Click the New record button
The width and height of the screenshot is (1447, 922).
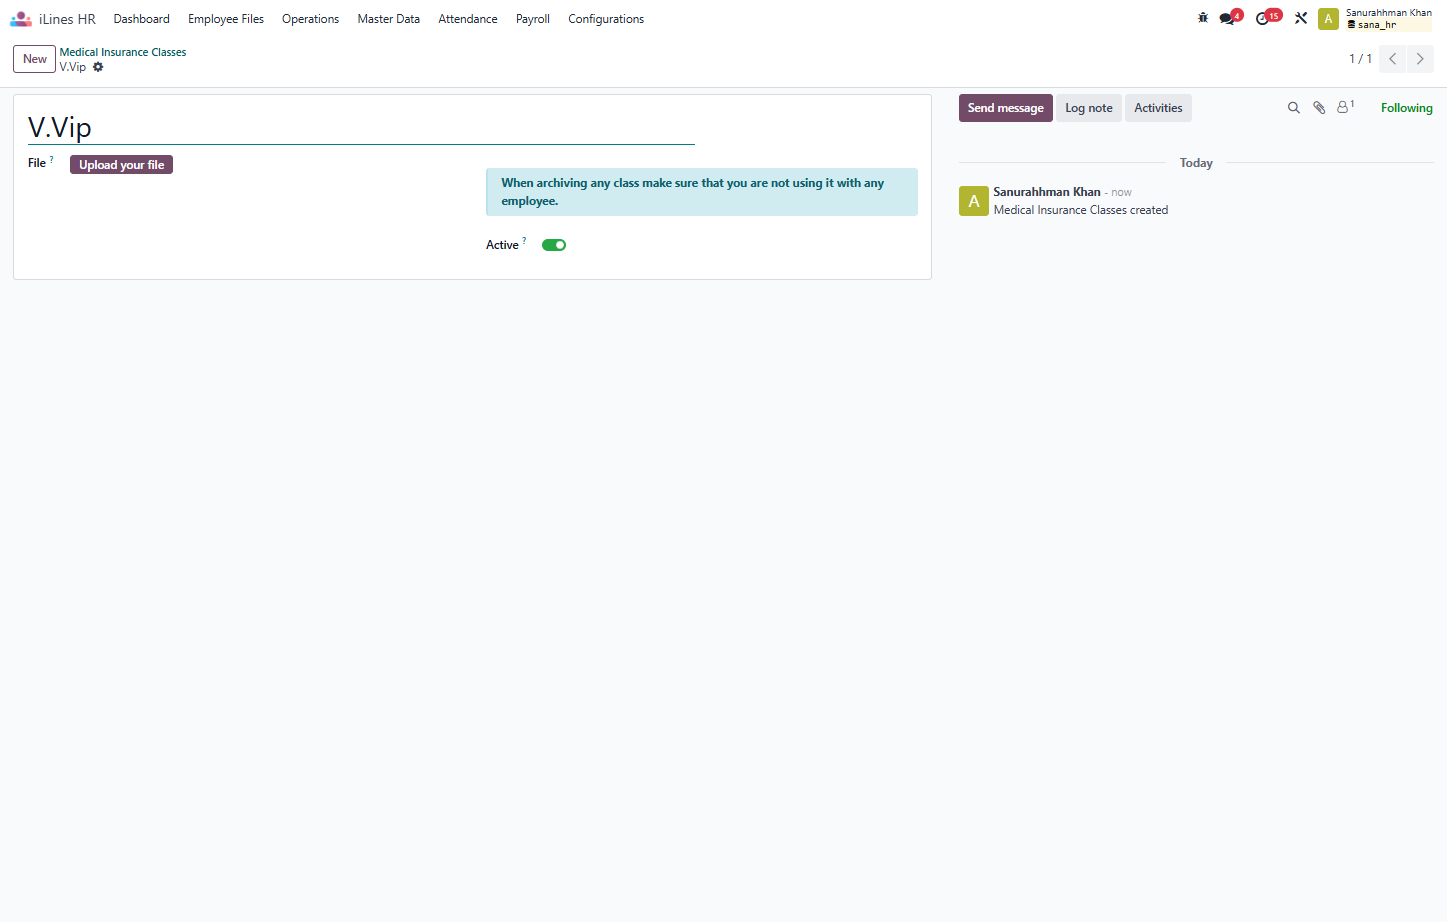click(x=35, y=59)
